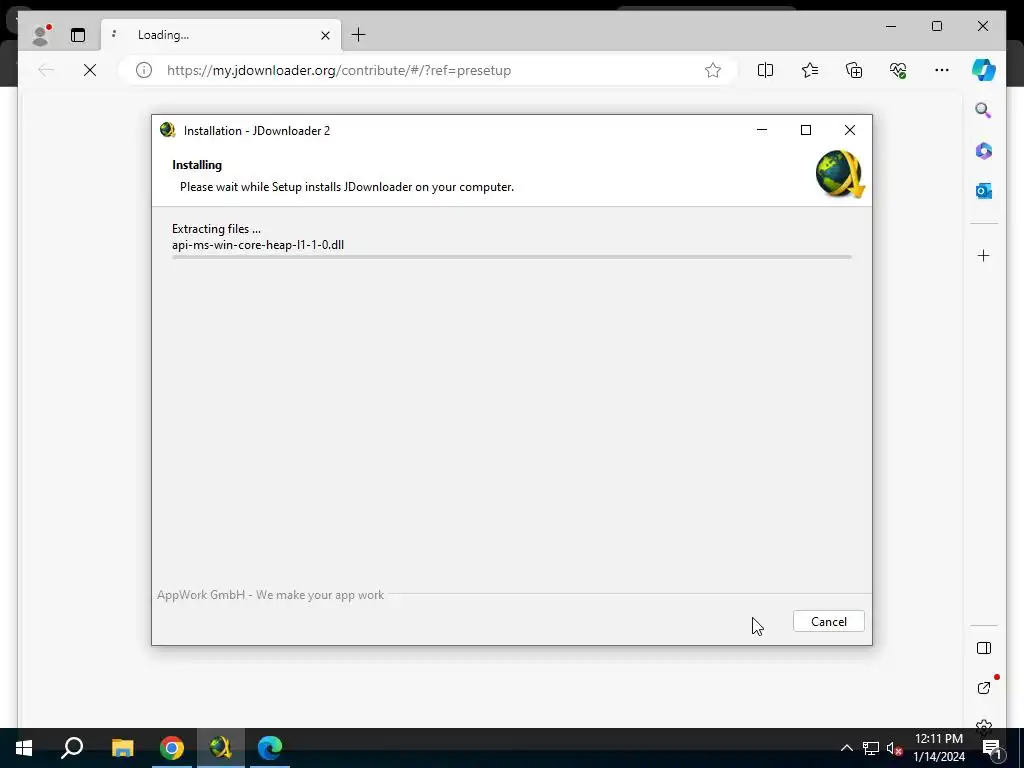
Task: Open network status tray icon
Action: 871,748
